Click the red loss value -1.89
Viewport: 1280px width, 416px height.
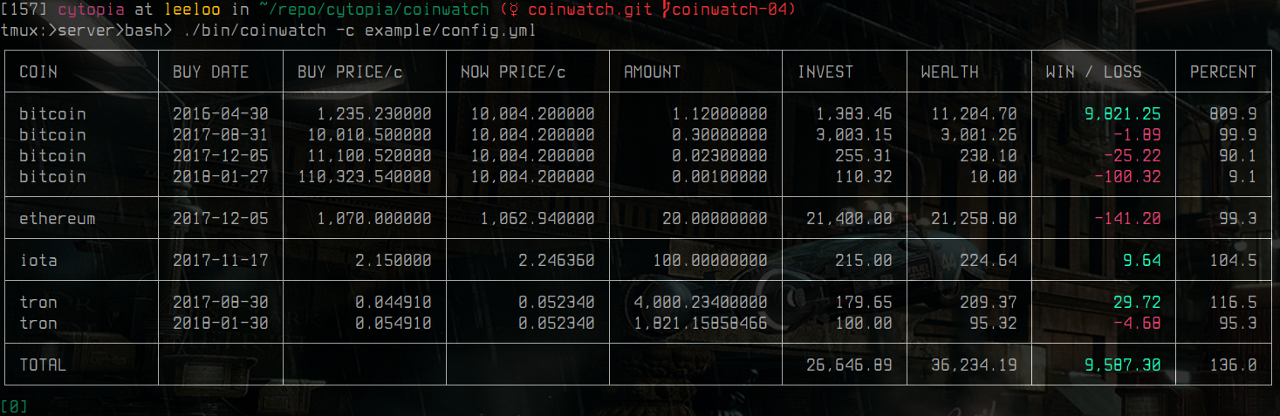pyautogui.click(x=1137, y=135)
